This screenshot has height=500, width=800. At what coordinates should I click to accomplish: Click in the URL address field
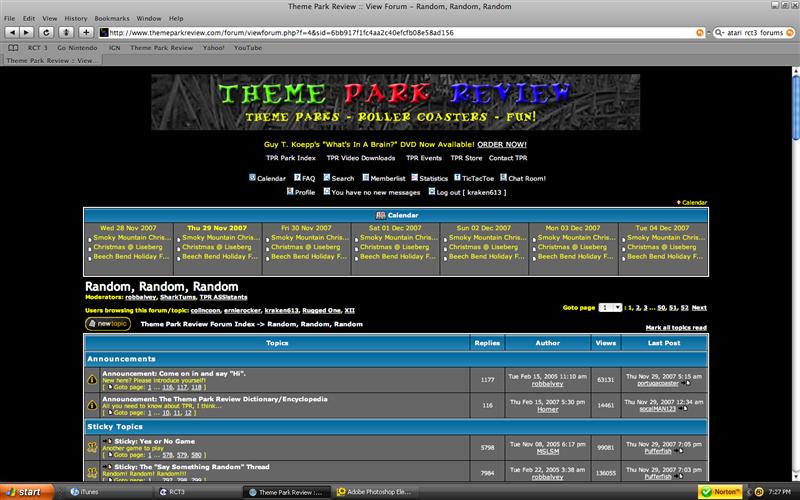pos(401,33)
